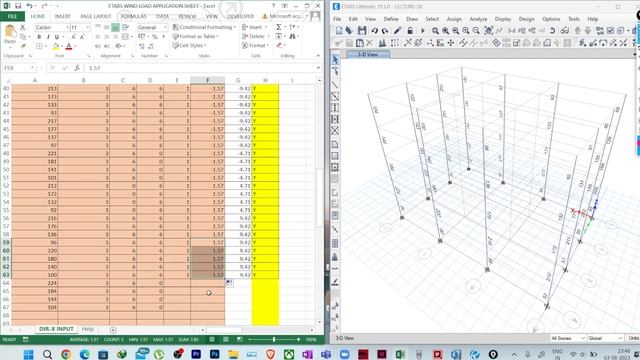640x360 pixels.
Task: Activate the Format Painter brush in Excel
Action: pos(23,46)
